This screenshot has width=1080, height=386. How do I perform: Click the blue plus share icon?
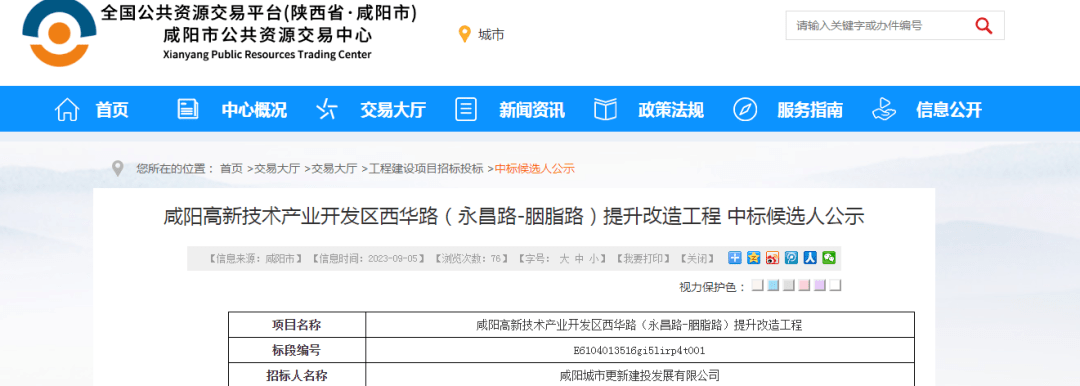(x=735, y=258)
